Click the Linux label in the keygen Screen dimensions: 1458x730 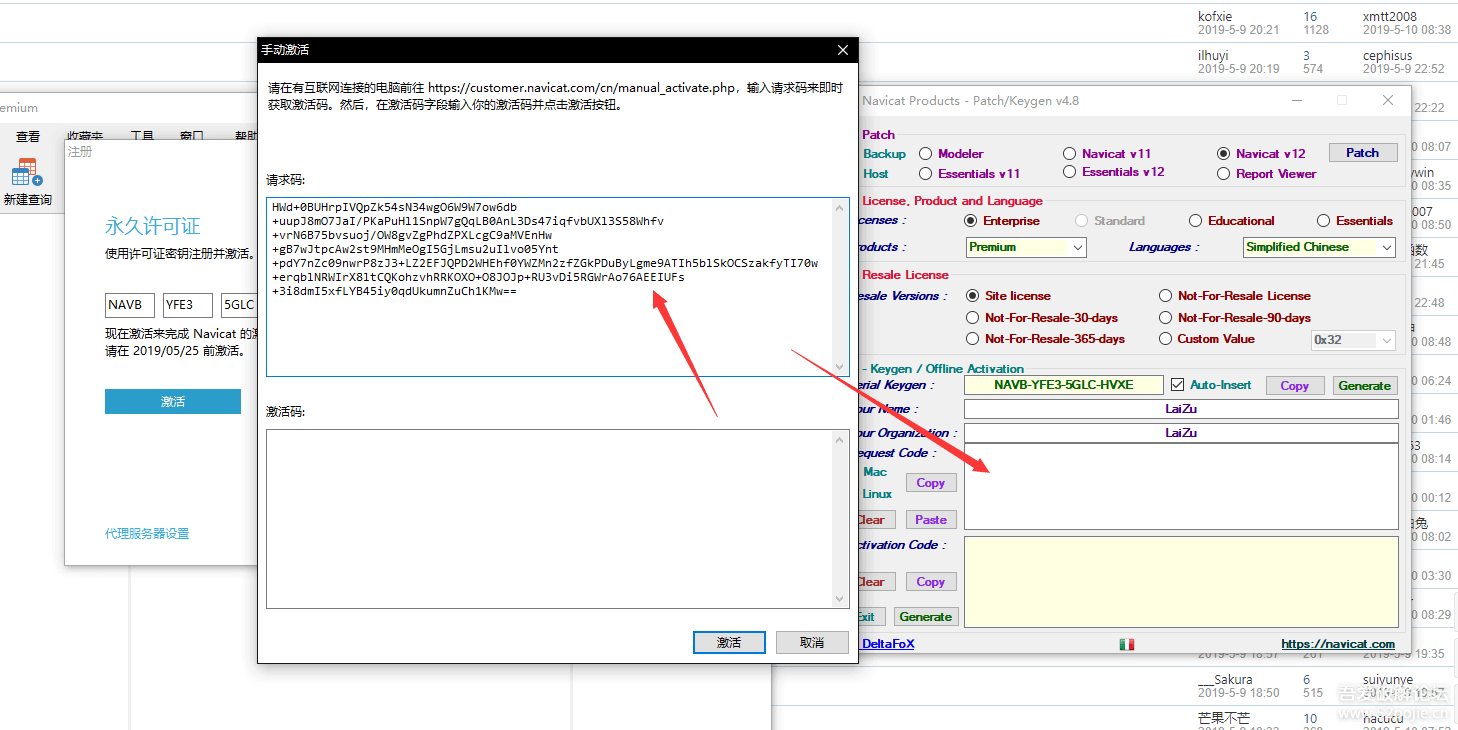coord(877,494)
